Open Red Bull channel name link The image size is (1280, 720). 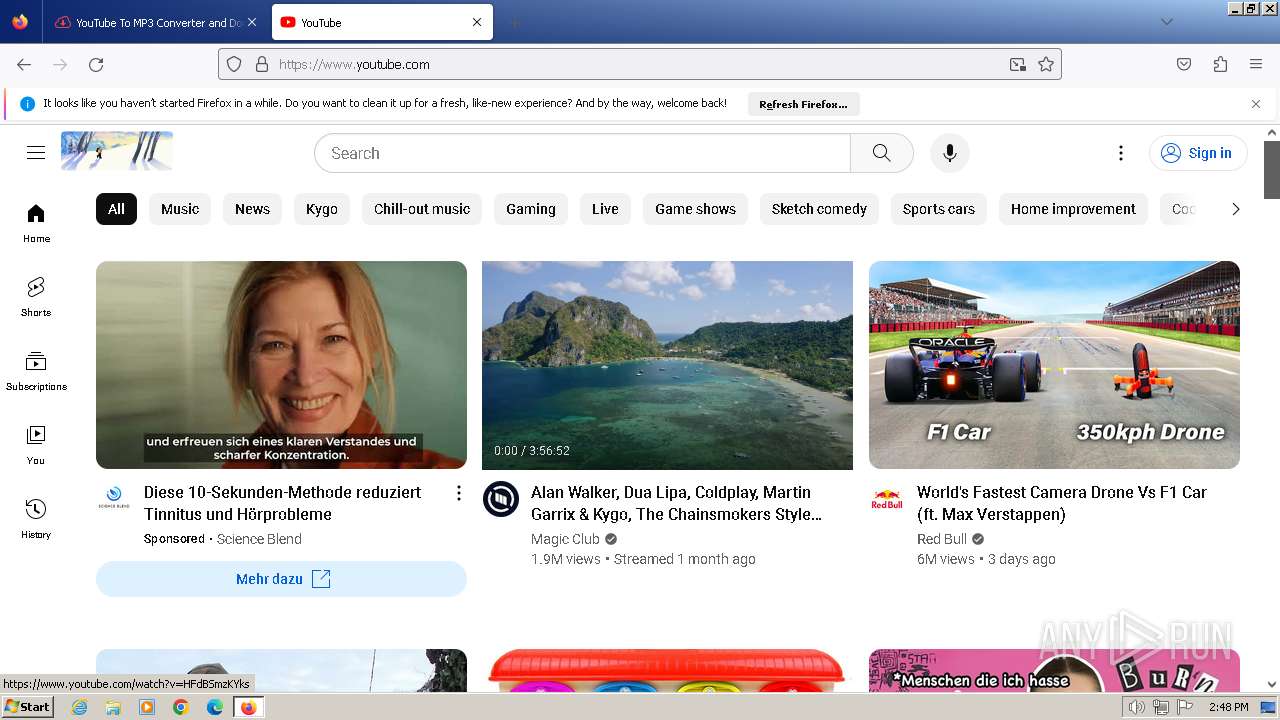click(942, 539)
